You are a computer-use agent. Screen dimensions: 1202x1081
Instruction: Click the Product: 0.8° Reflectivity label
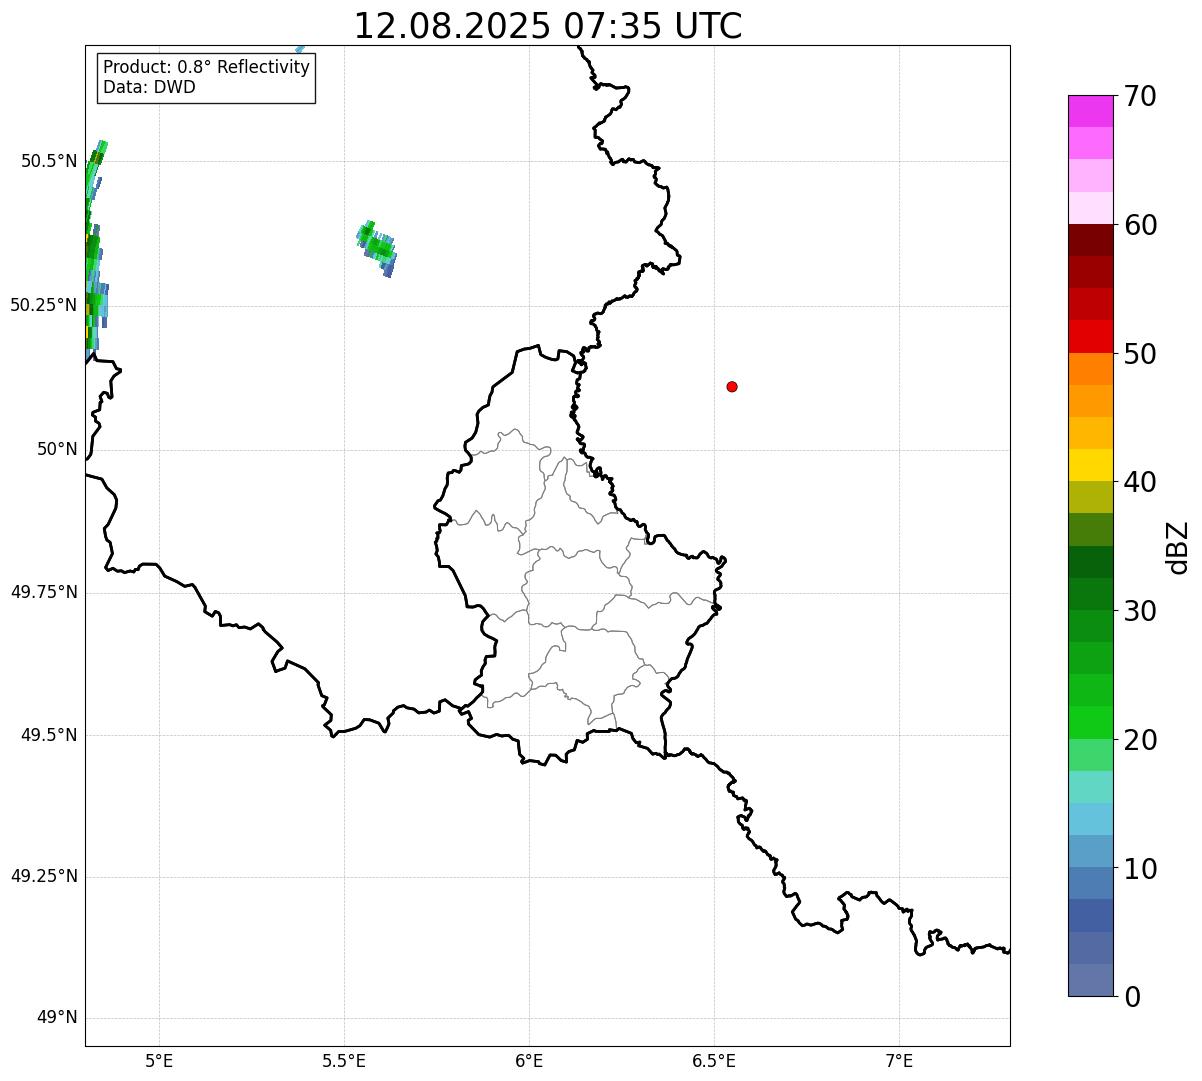coord(207,67)
